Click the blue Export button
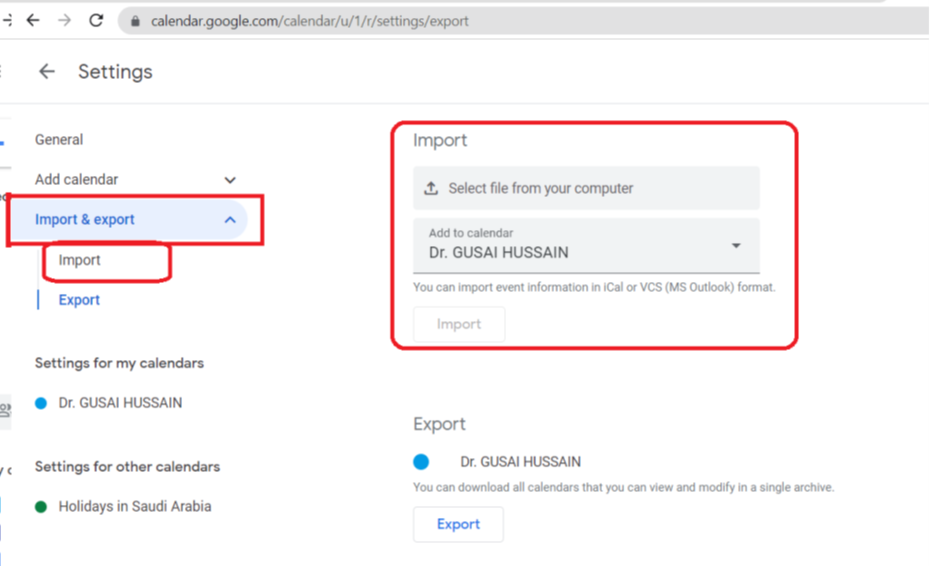The width and height of the screenshot is (930, 567). (458, 524)
